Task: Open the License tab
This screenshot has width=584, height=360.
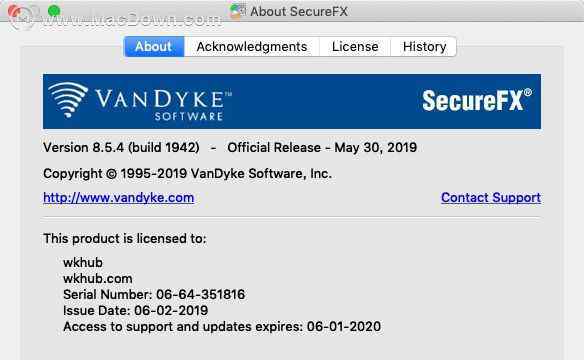Action: (x=355, y=47)
